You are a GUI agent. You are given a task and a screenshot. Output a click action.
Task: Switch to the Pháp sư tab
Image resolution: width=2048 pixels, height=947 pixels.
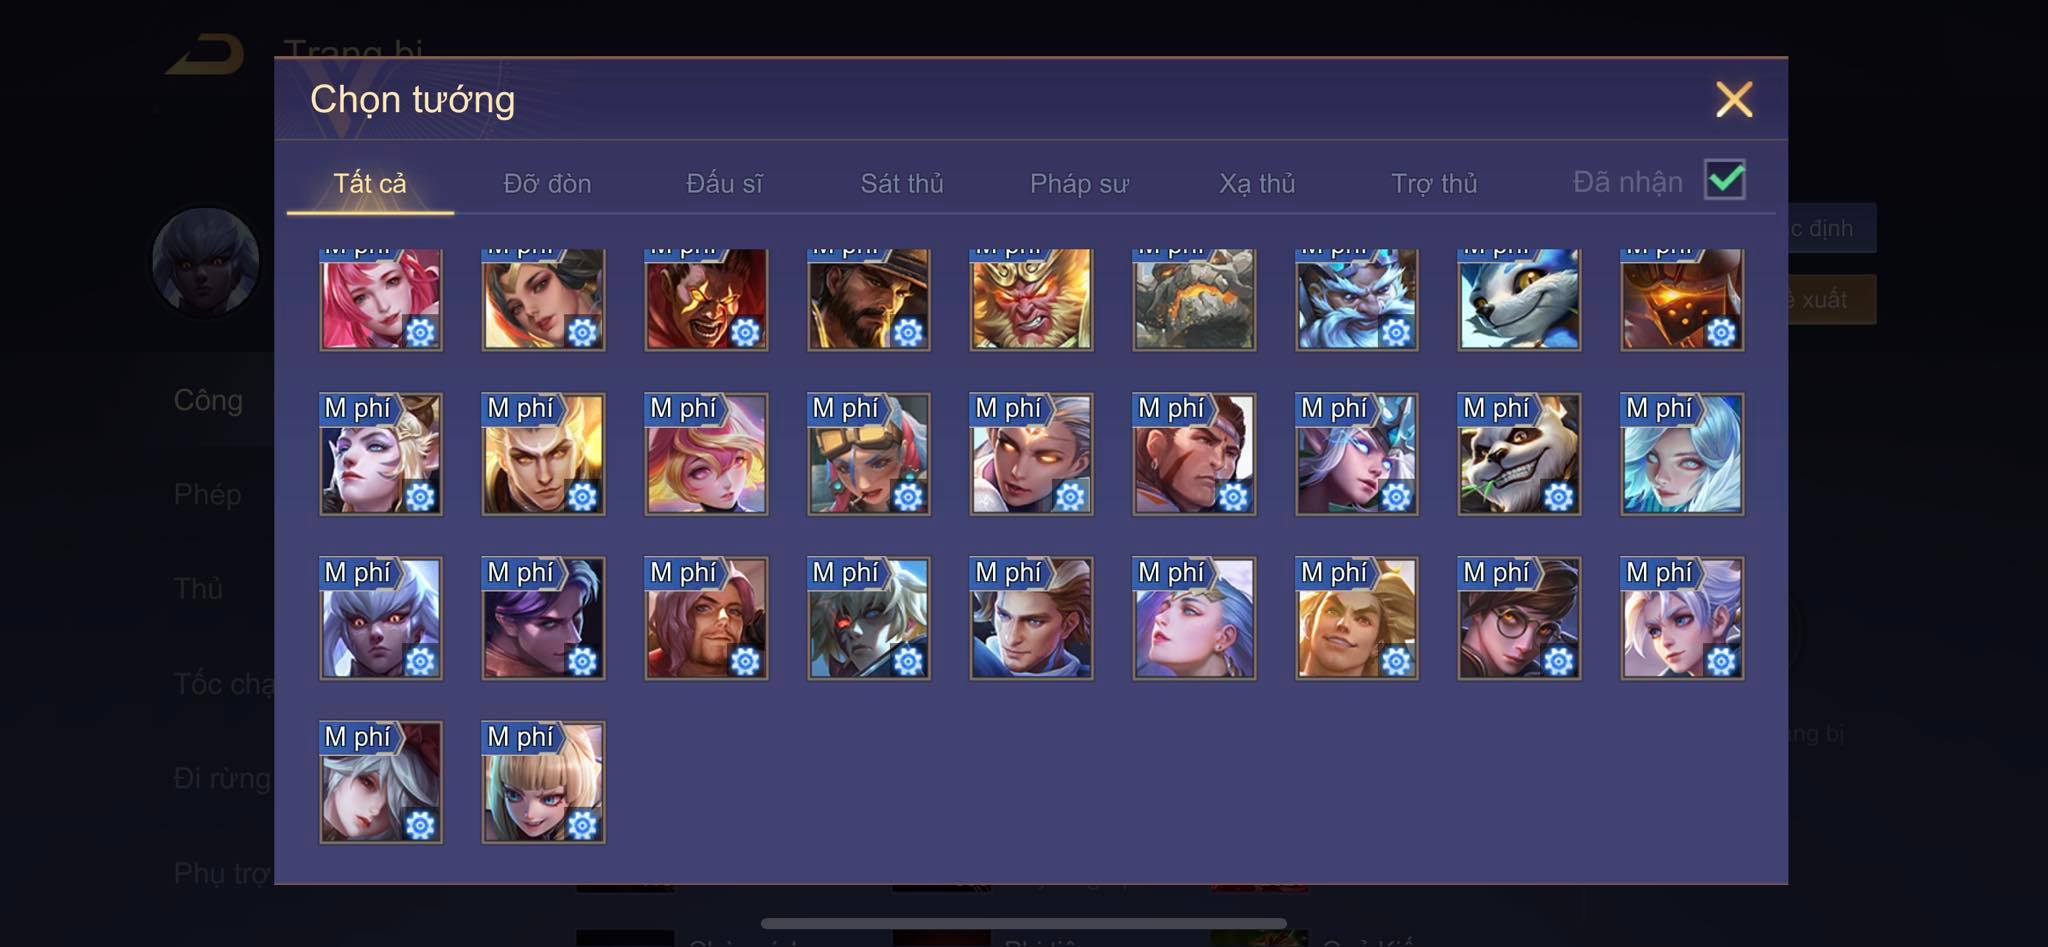[x=1079, y=183]
